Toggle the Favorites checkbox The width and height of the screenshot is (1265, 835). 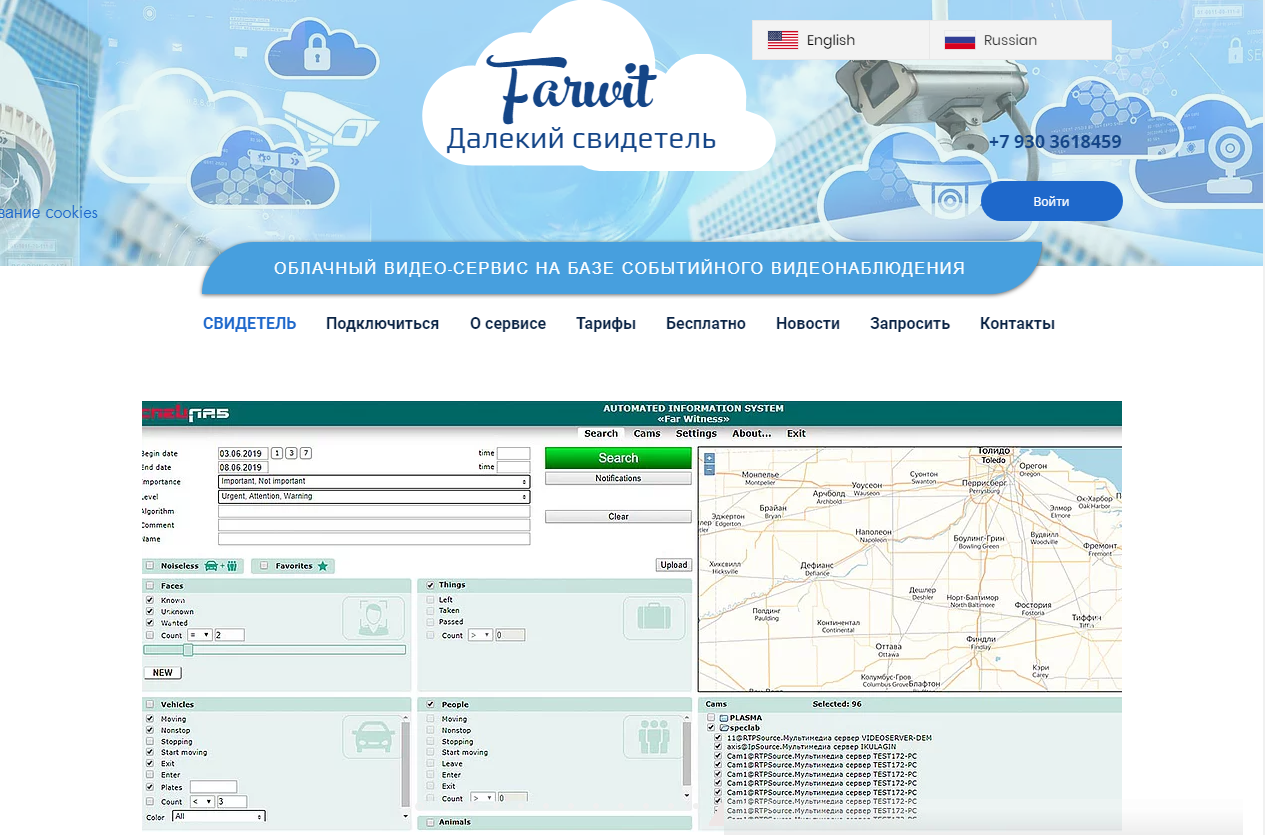pyautogui.click(x=264, y=566)
